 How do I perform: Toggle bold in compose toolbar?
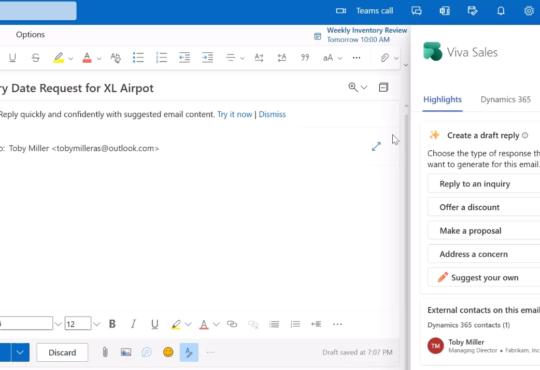point(112,324)
